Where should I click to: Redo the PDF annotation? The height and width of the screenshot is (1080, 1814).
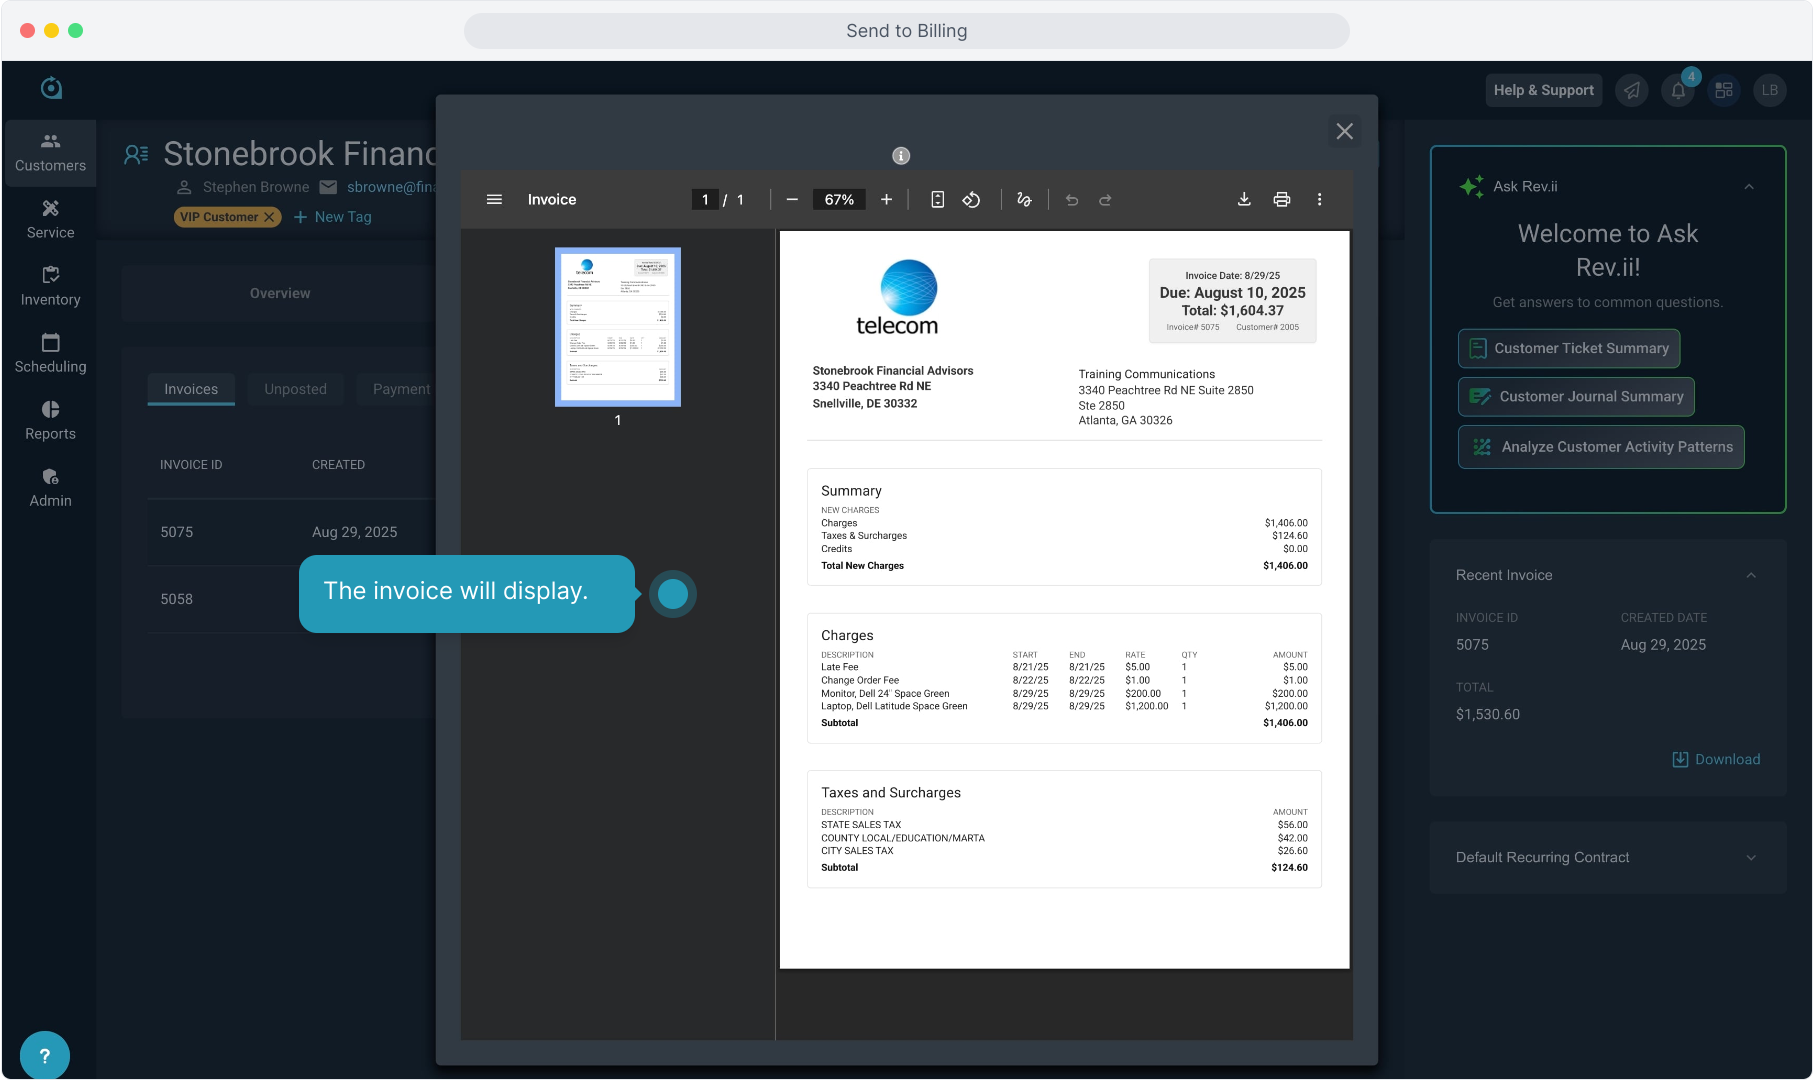click(1105, 200)
